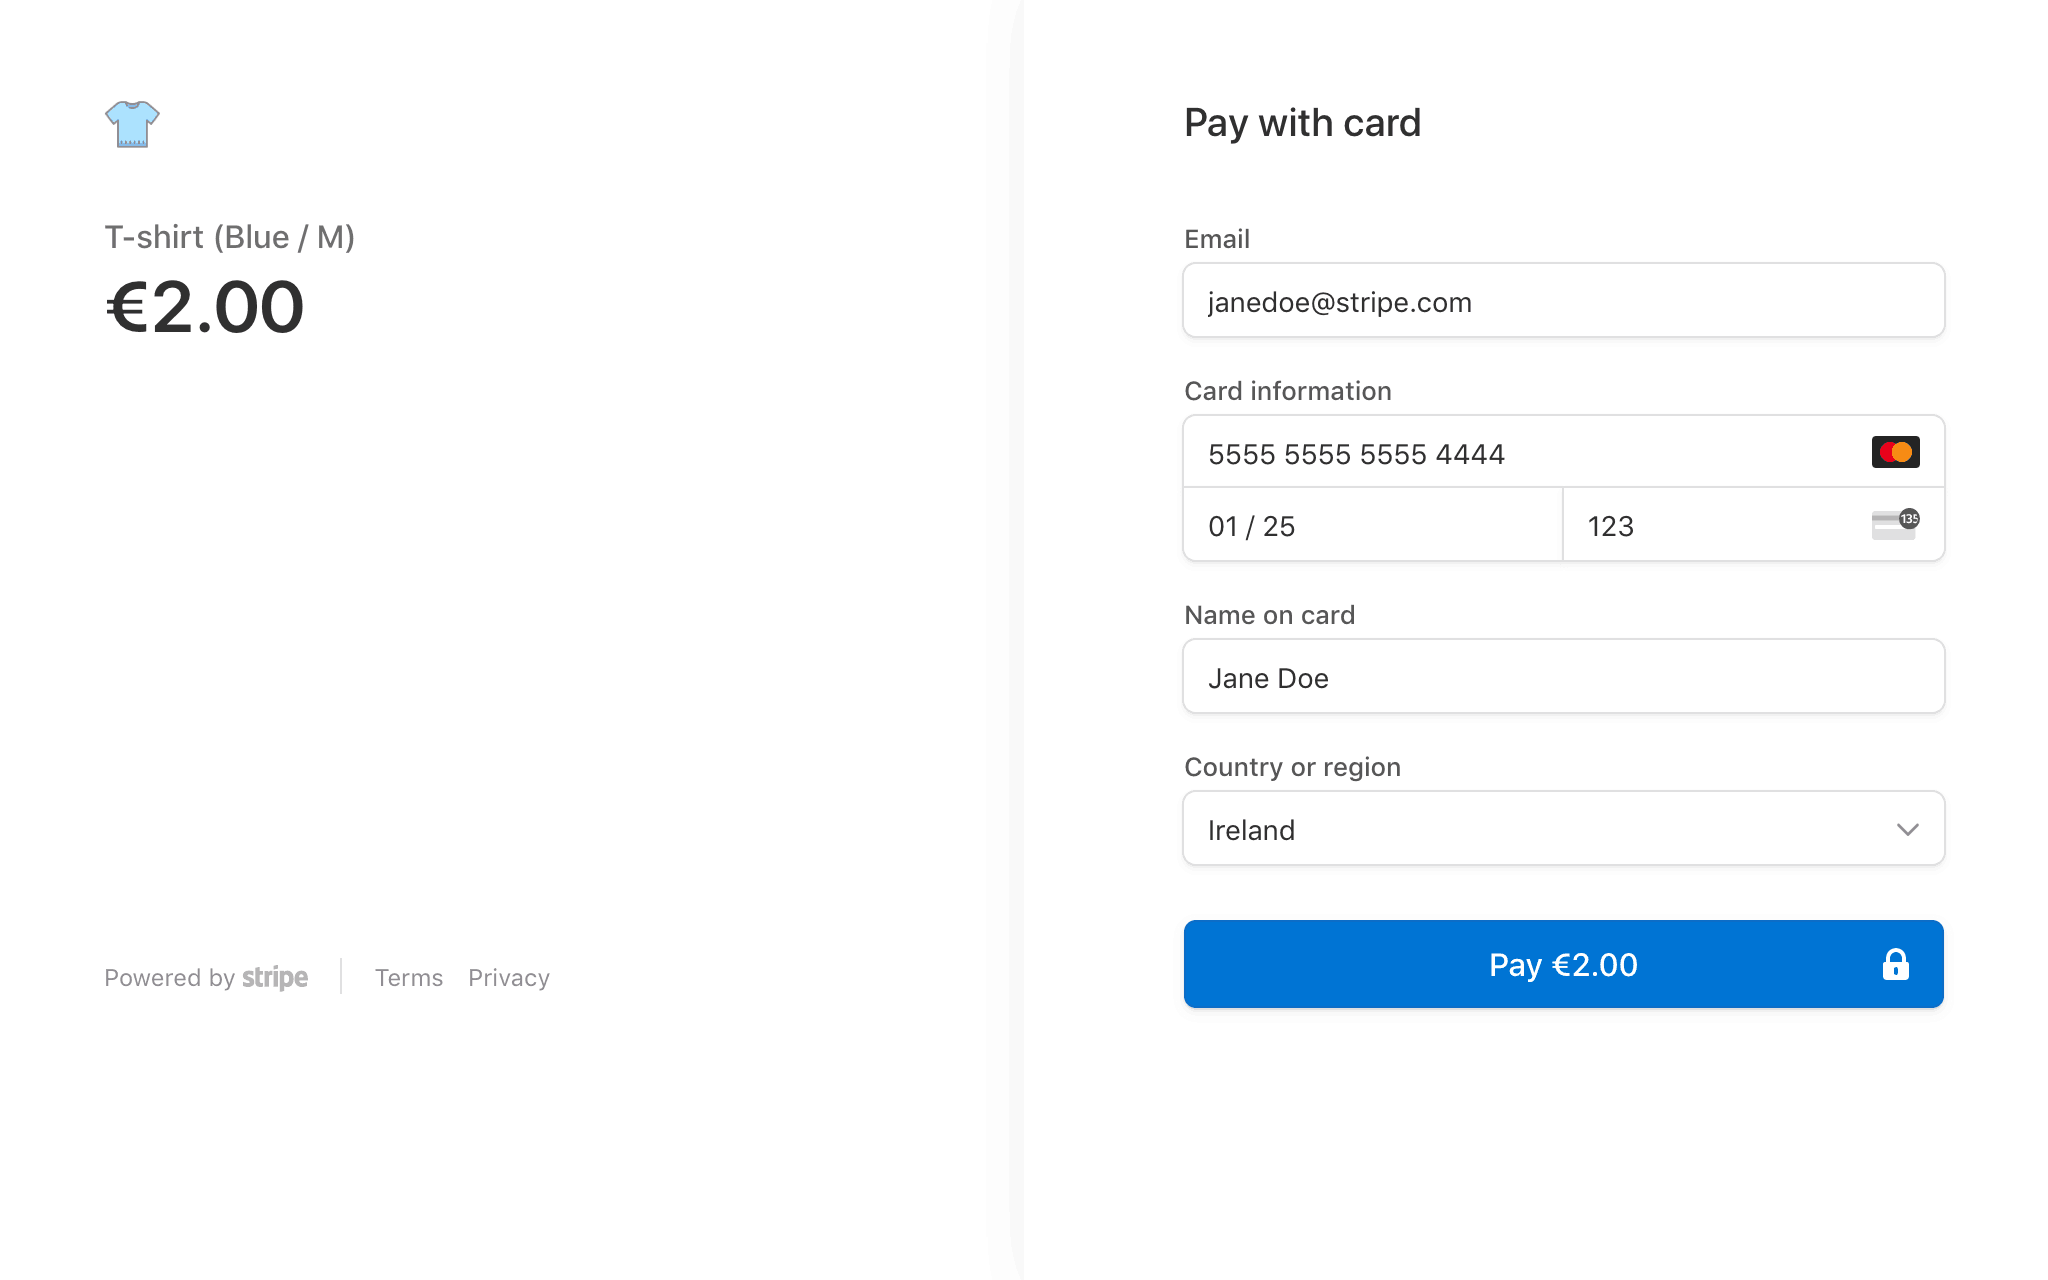Viewport: 2048px width, 1280px height.
Task: Click the dropdown chevron for country
Action: (1906, 829)
